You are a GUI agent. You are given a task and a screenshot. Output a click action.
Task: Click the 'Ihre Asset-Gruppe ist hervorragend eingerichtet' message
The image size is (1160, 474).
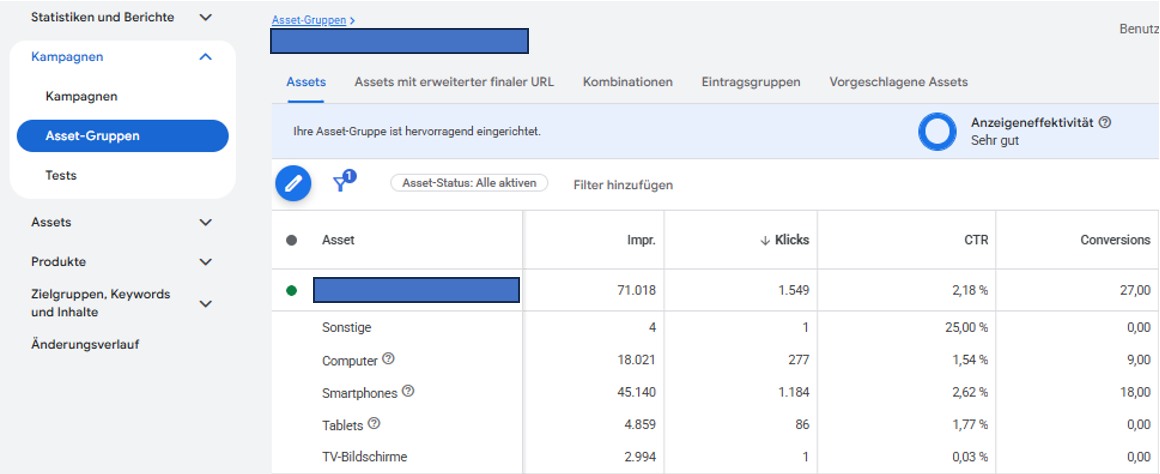[417, 132]
